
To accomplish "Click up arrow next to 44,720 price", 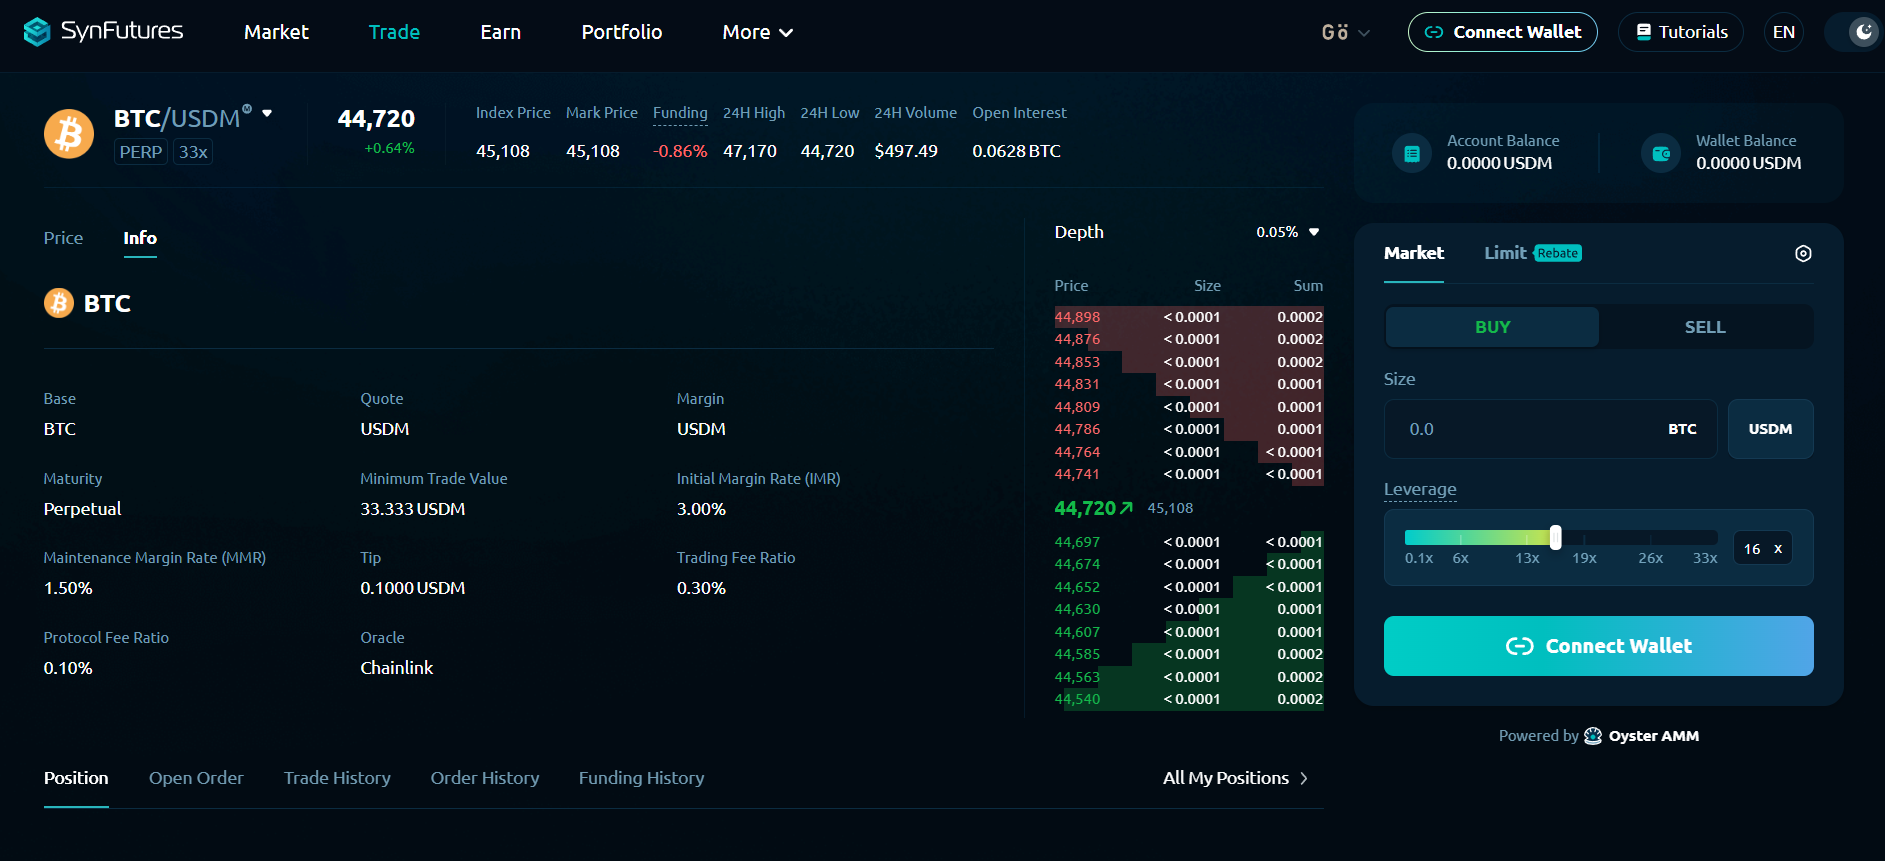I will coord(1127,508).
